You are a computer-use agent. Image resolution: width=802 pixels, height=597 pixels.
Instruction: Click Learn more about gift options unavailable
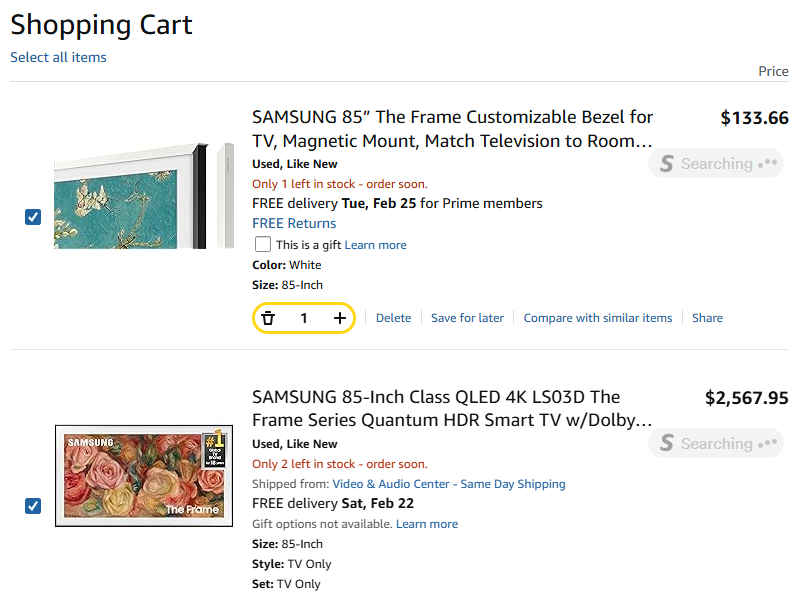click(427, 524)
